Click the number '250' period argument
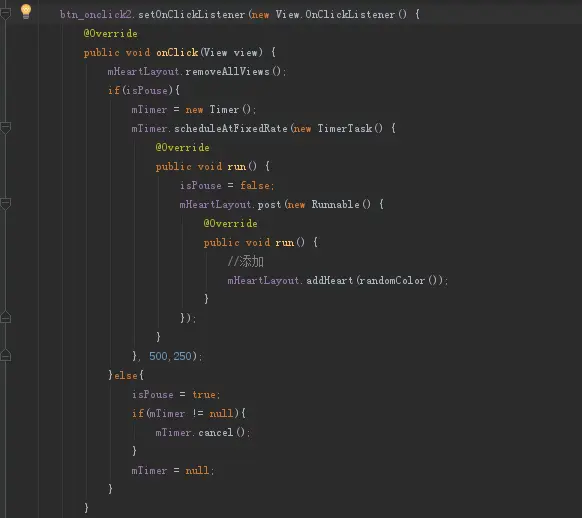Image resolution: width=582 pixels, height=518 pixels. pyautogui.click(x=182, y=356)
